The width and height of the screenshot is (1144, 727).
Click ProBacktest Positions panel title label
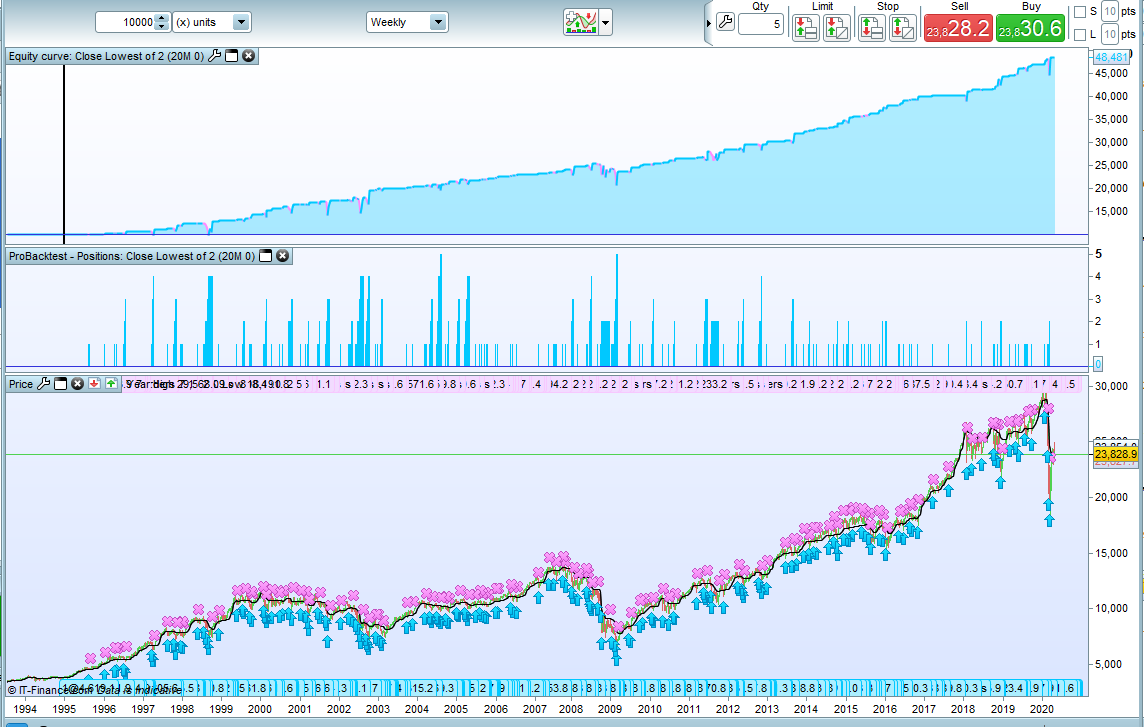coord(132,256)
